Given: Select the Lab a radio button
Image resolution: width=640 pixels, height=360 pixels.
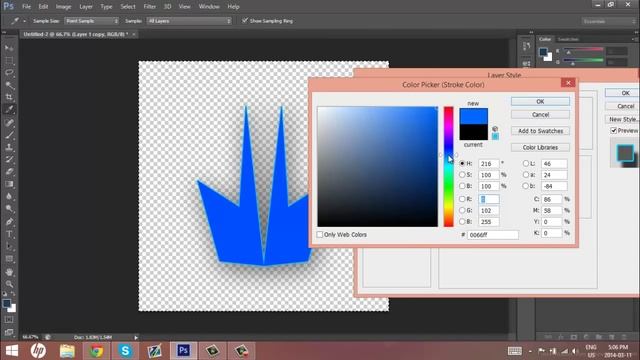Looking at the screenshot, I should (x=526, y=175).
